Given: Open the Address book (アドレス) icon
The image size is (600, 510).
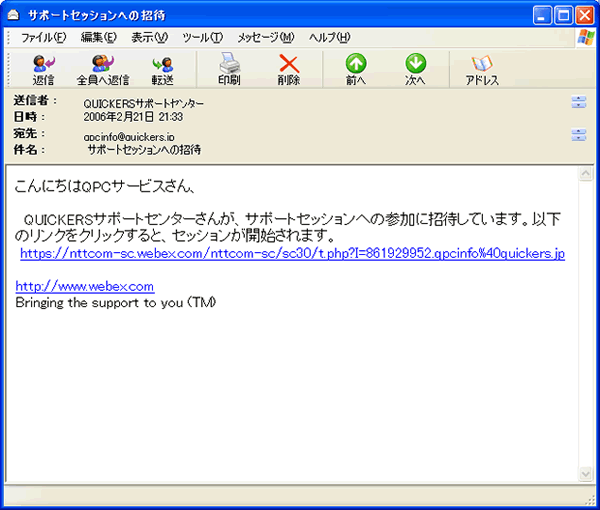Looking at the screenshot, I should [x=482, y=70].
